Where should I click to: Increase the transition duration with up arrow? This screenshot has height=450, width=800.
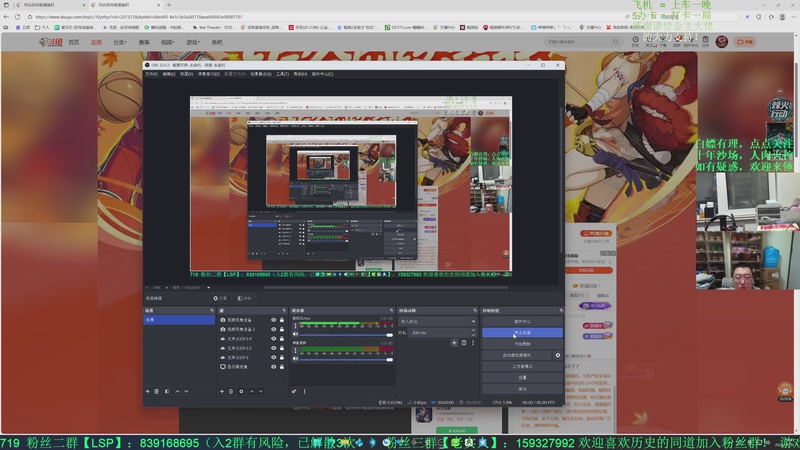click(473, 331)
